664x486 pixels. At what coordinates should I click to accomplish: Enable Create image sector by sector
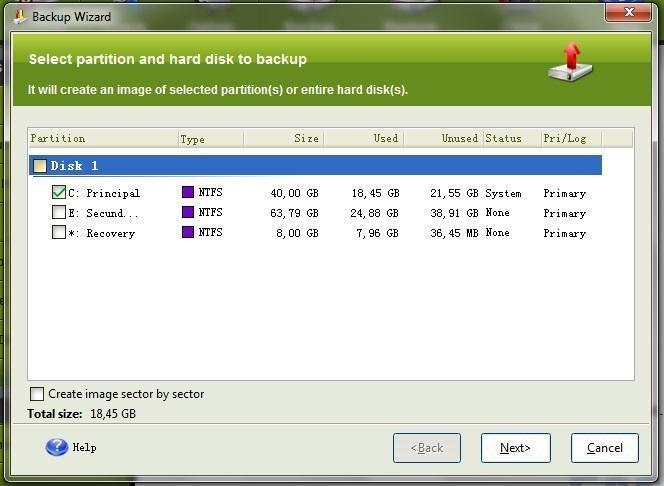tap(37, 394)
